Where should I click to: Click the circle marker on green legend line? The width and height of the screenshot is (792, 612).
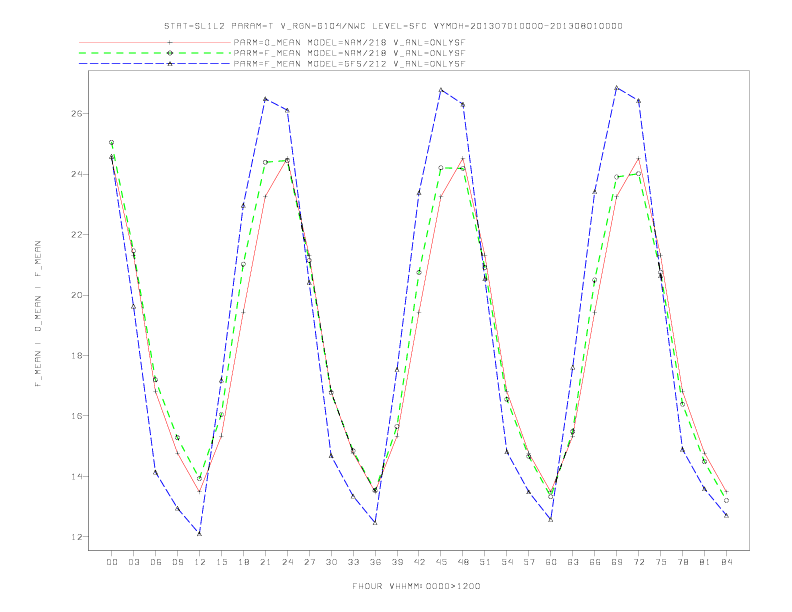[x=170, y=53]
